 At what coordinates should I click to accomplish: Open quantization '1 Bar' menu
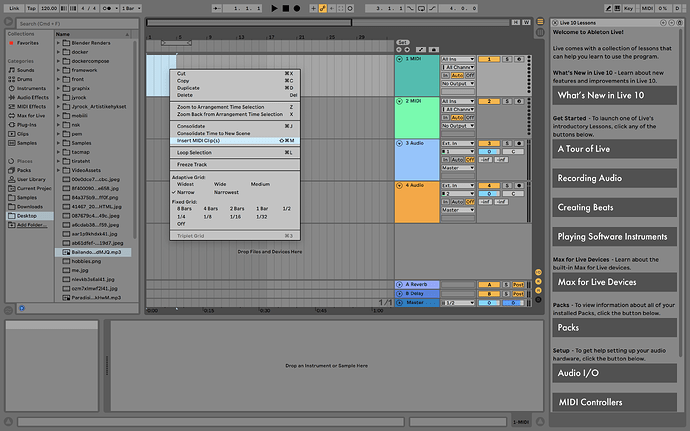point(131,8)
